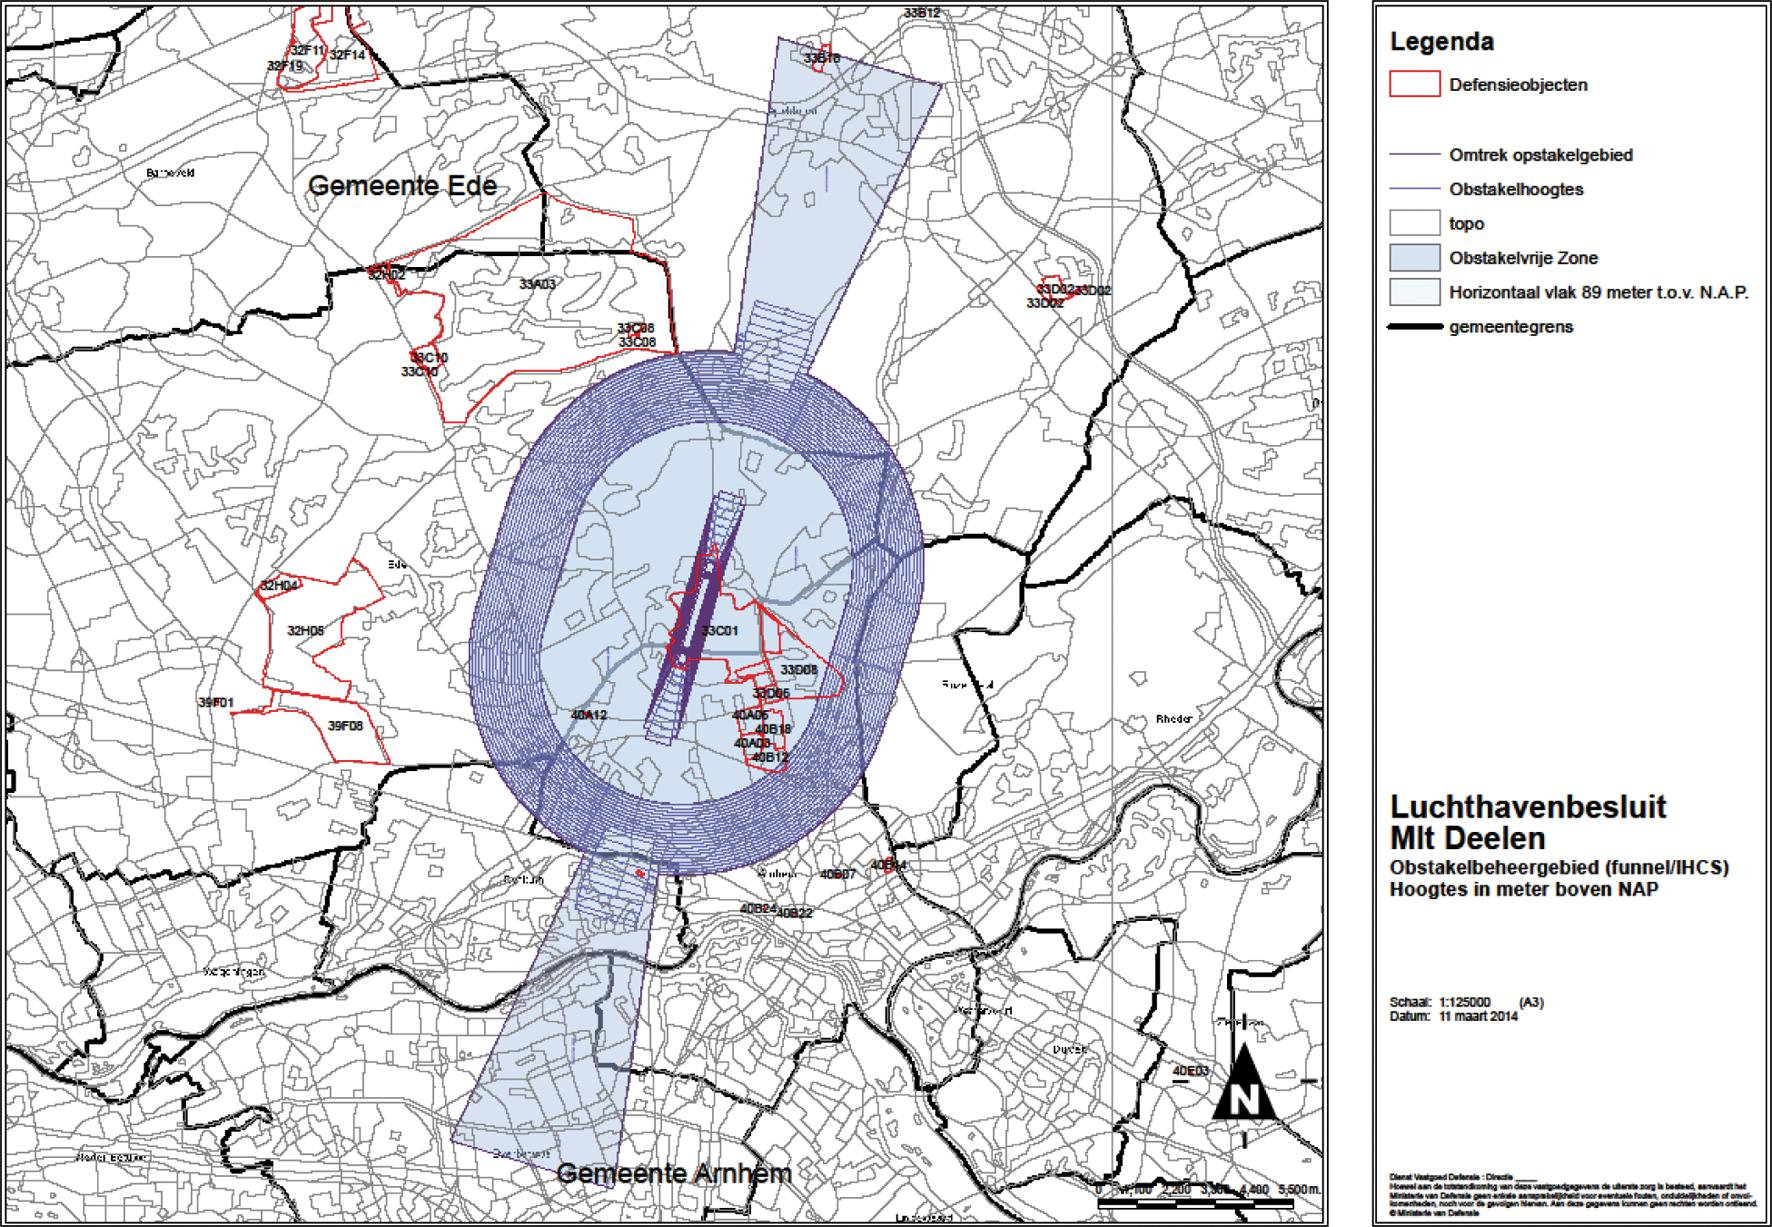1772x1227 pixels.
Task: Click the 'Obstakelvrije Zone' legend label
Action: click(1523, 258)
